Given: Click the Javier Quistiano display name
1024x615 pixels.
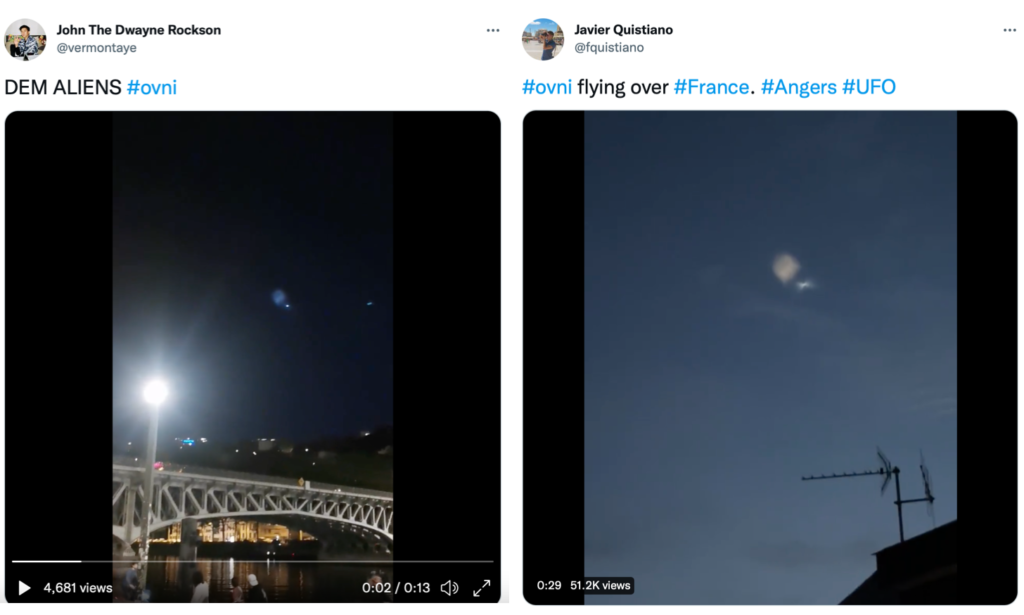Looking at the screenshot, I should [623, 30].
